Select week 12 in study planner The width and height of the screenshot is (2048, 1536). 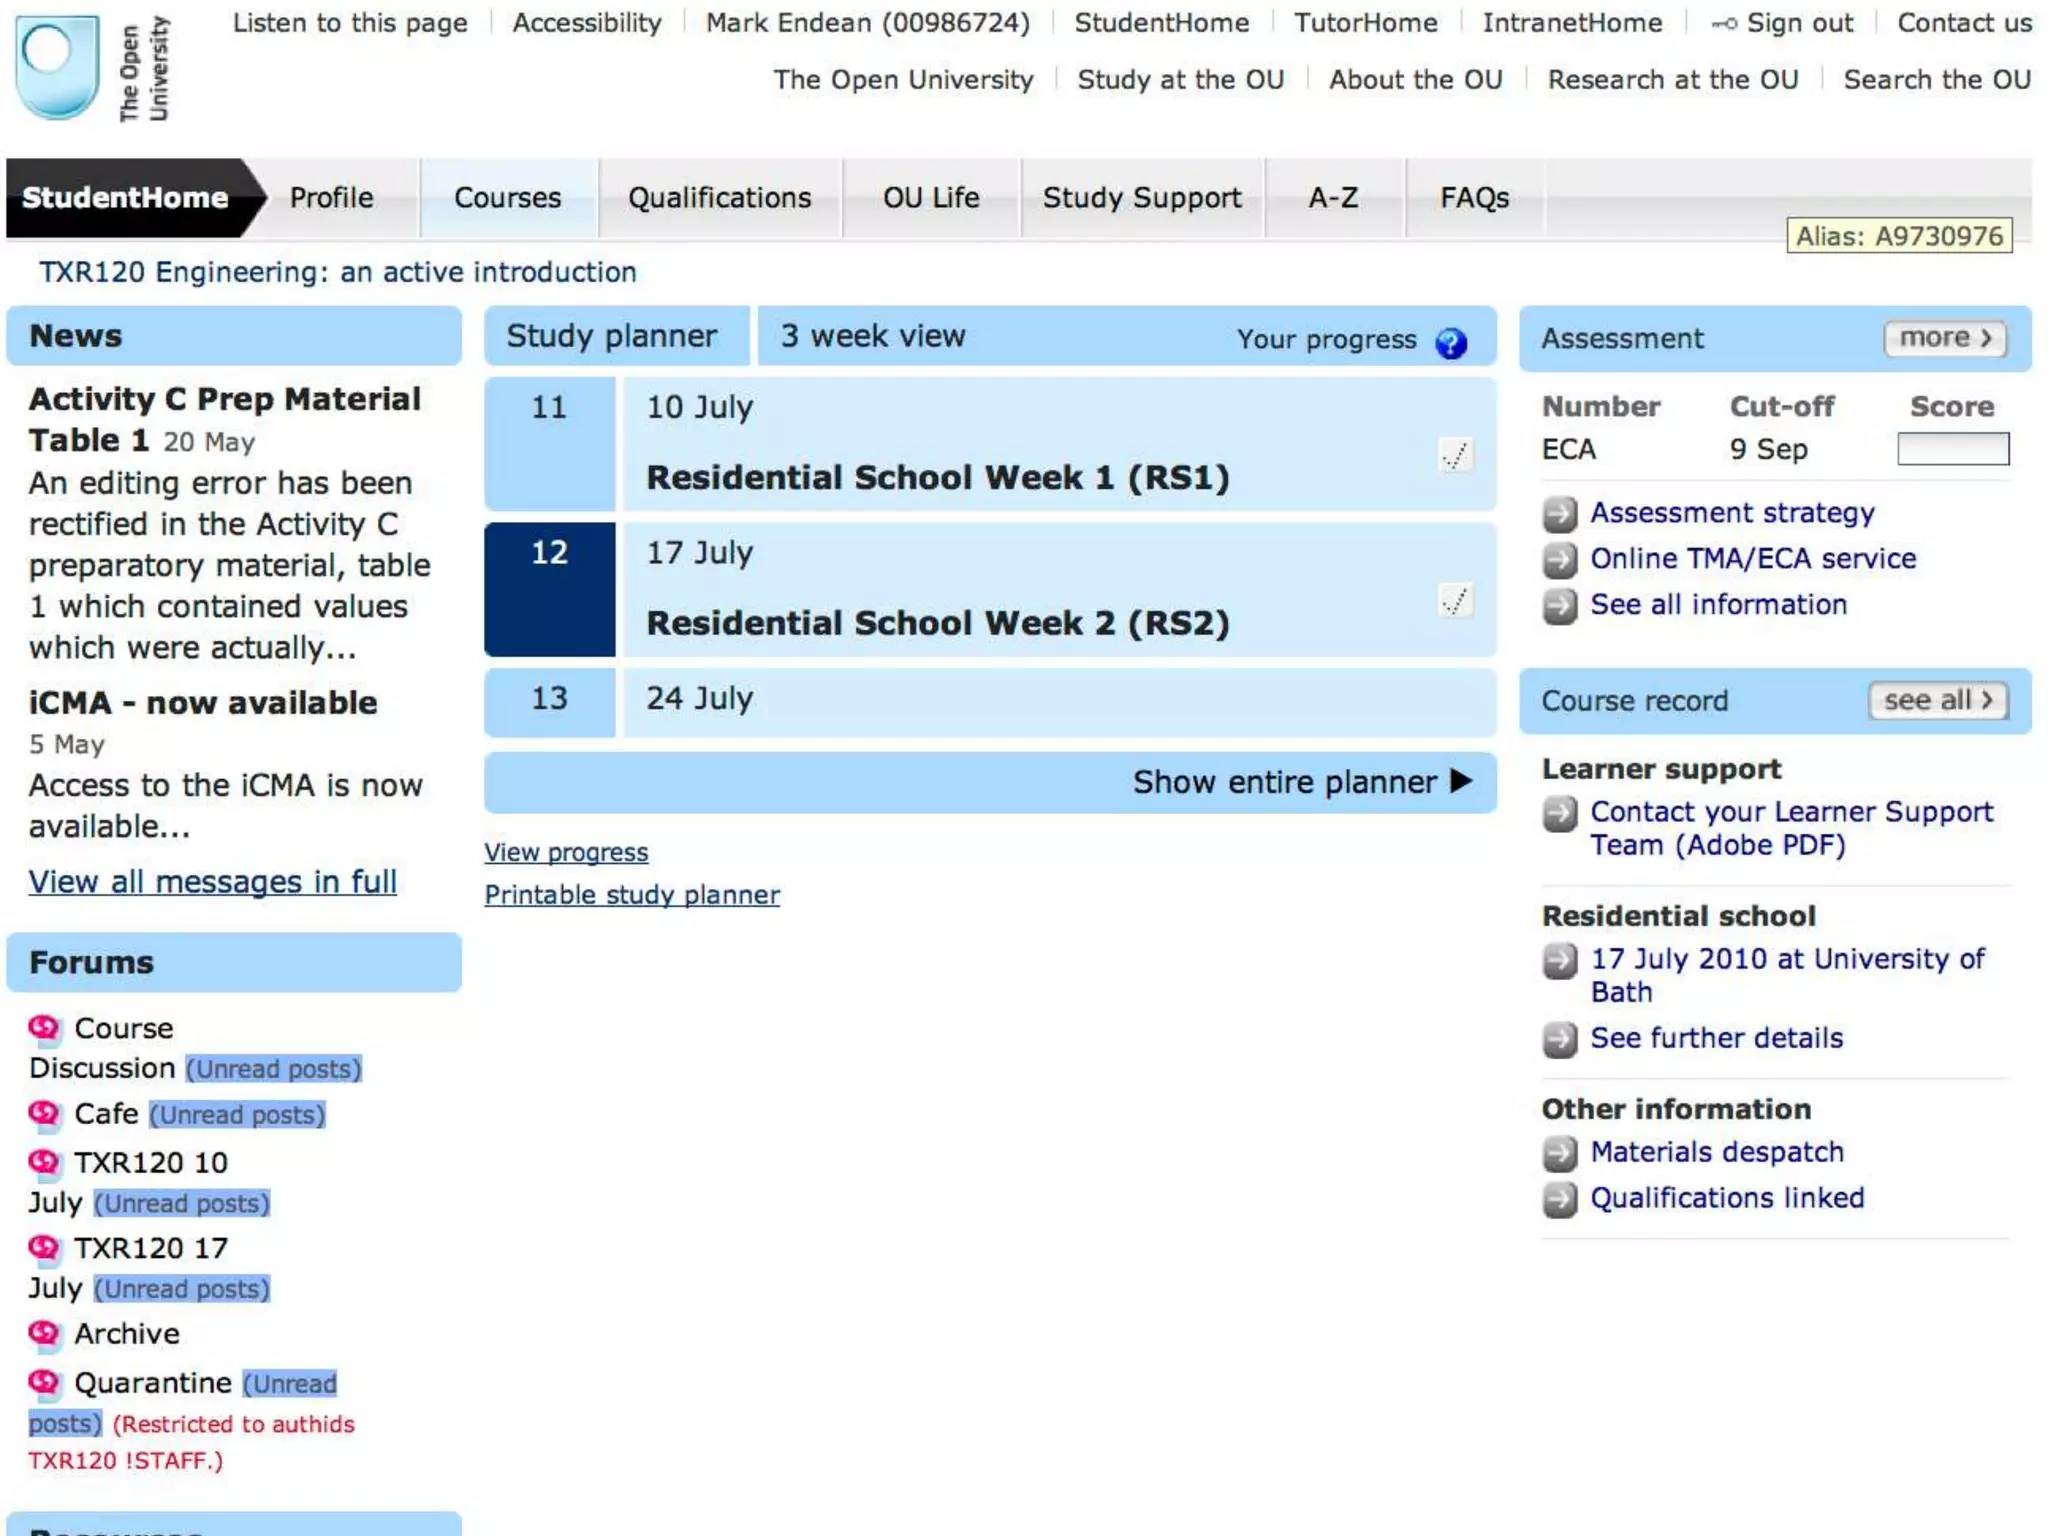point(549,589)
